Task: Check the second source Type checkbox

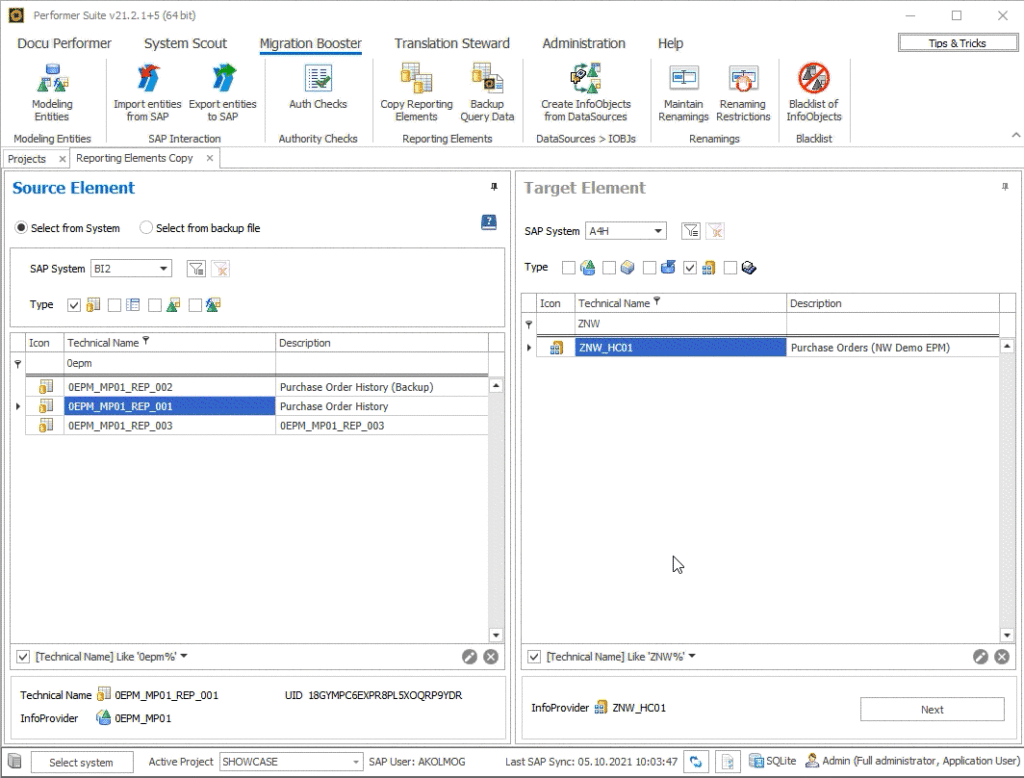Action: tap(114, 305)
